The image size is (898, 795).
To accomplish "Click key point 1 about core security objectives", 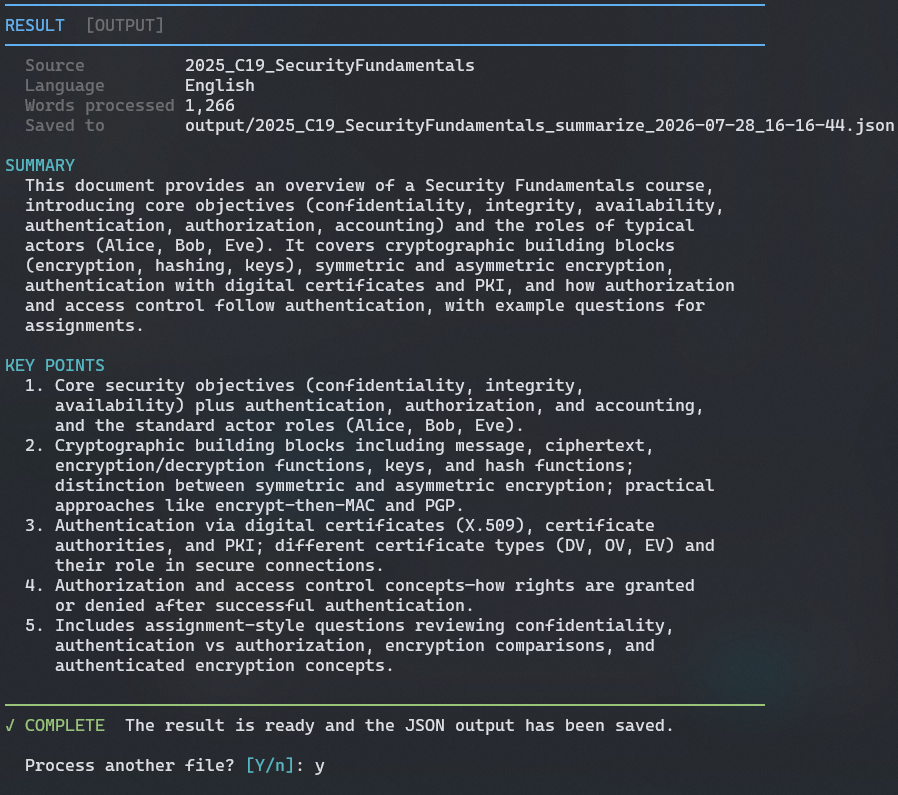I will [x=364, y=406].
